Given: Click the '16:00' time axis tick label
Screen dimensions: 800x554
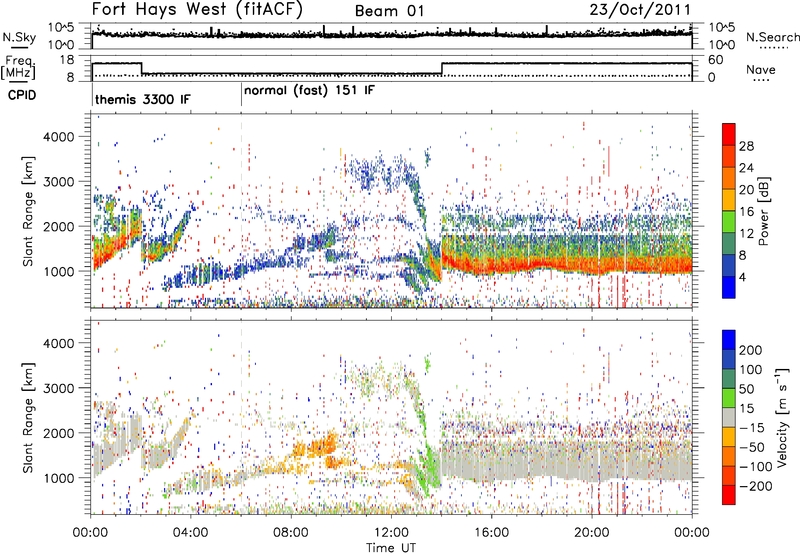Looking at the screenshot, I should (x=491, y=533).
